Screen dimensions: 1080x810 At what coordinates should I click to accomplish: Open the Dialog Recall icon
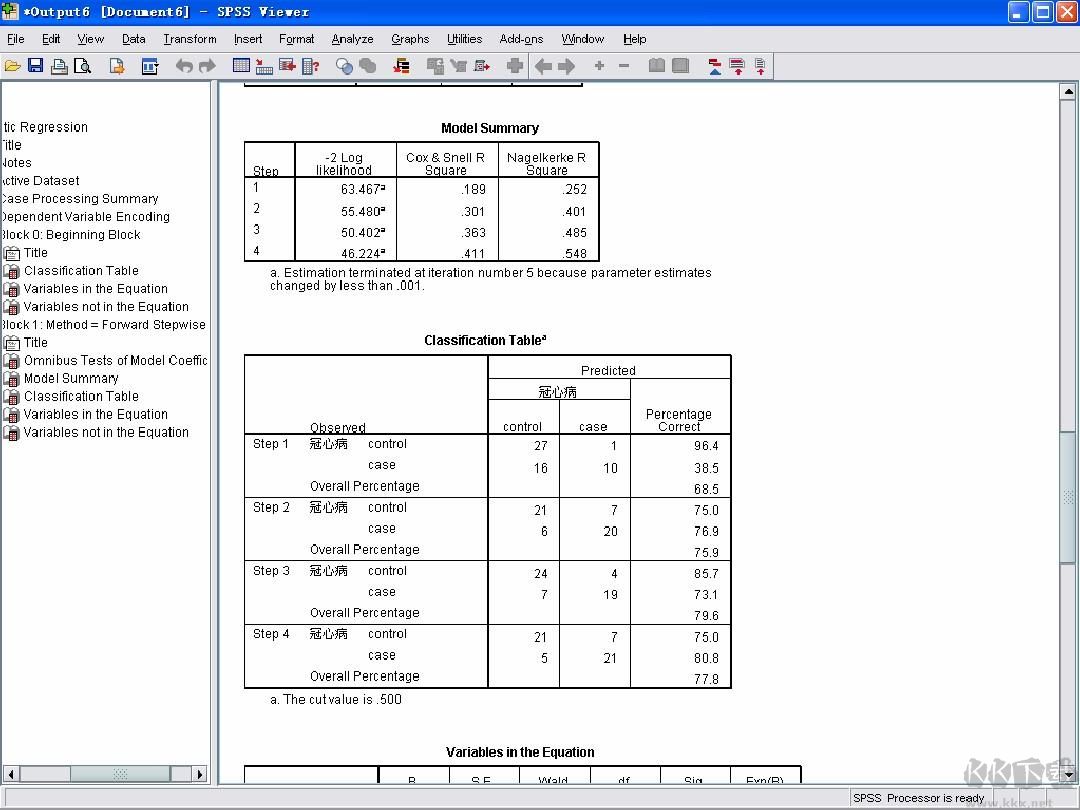[150, 66]
